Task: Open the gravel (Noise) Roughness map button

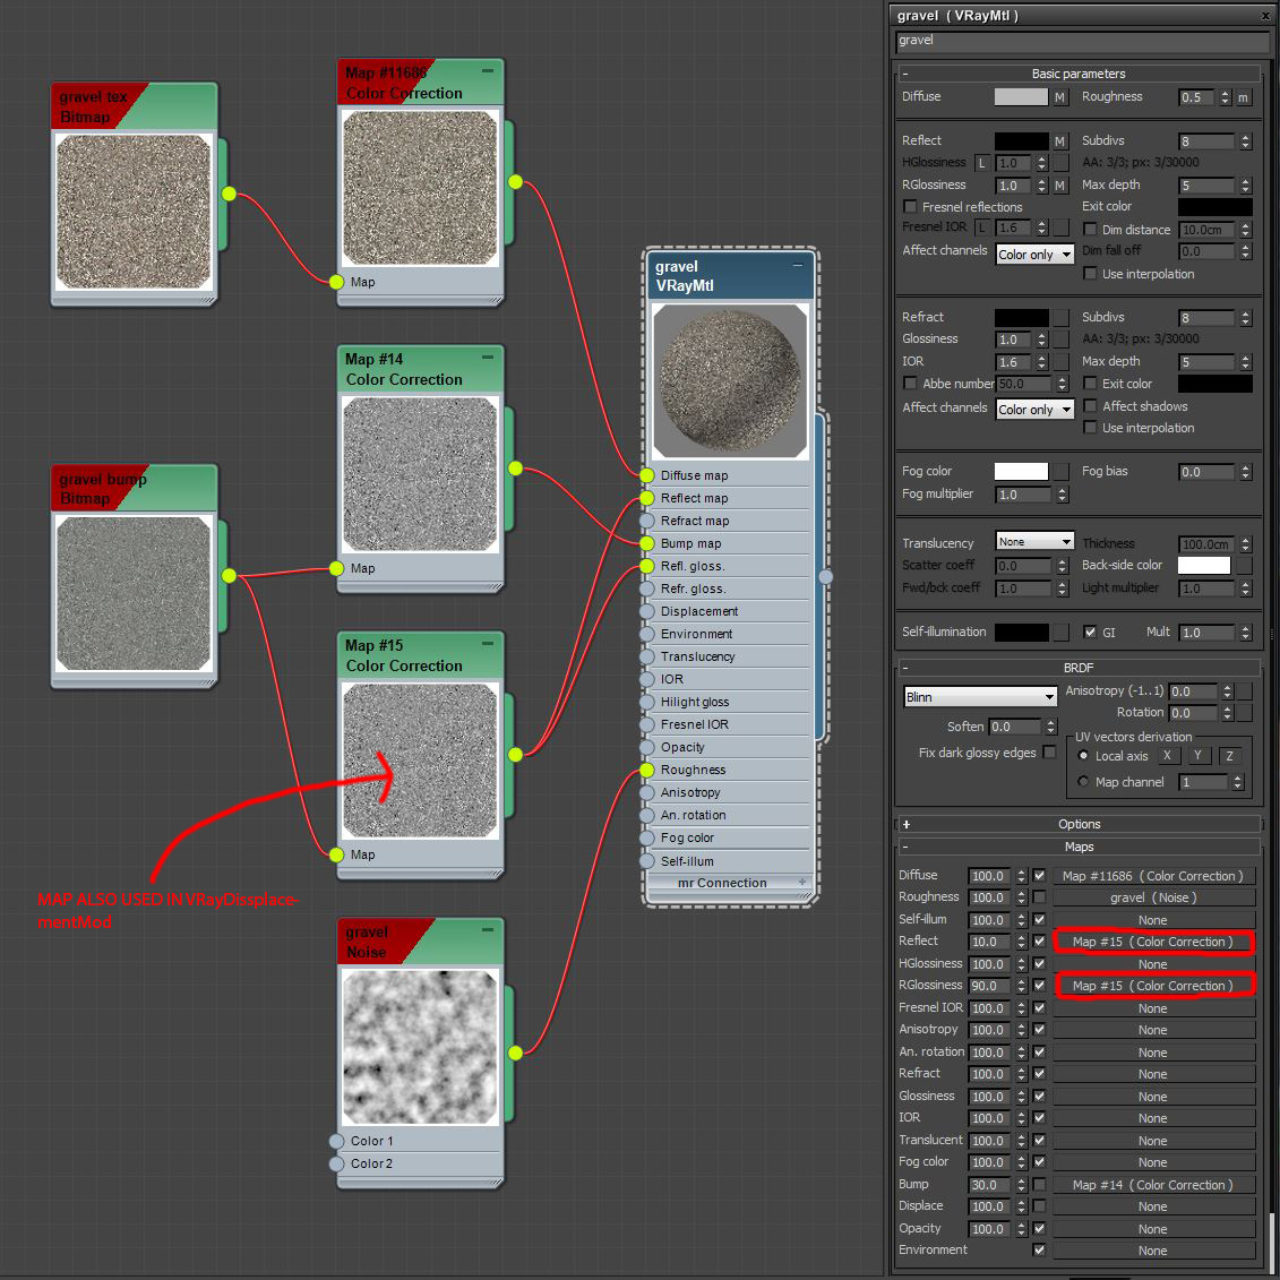Action: click(1153, 898)
